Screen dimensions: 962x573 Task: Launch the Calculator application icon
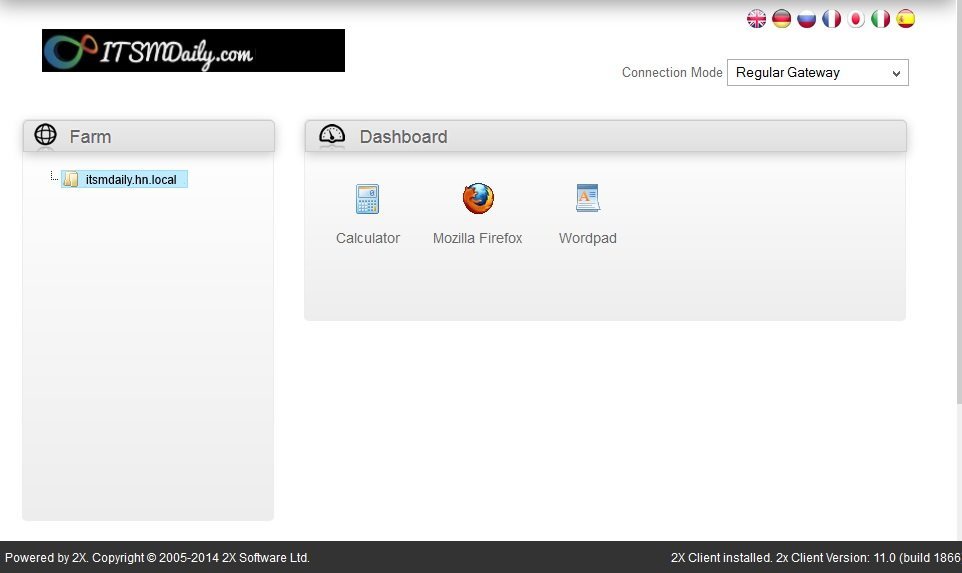coord(367,199)
